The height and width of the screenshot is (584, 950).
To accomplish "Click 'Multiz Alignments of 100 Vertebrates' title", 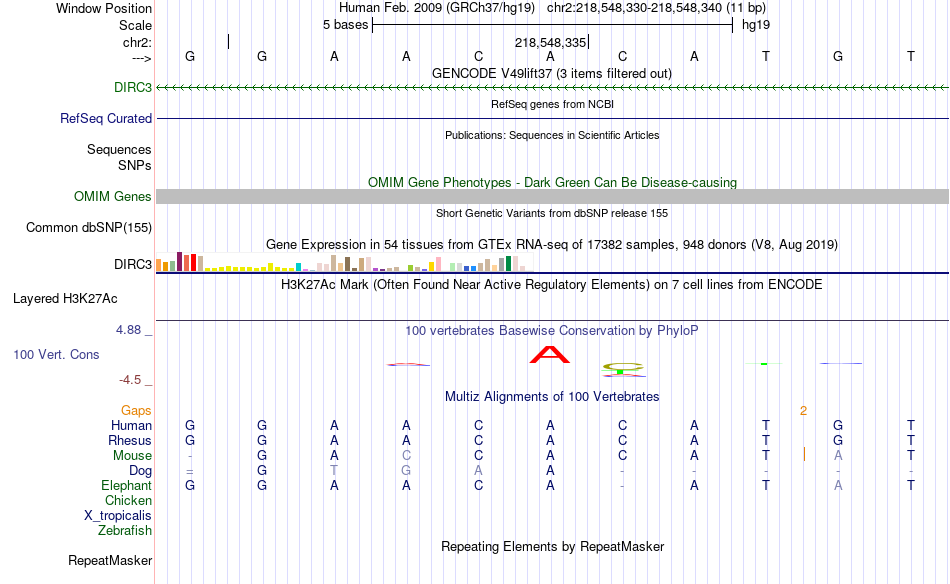I will pos(552,397).
